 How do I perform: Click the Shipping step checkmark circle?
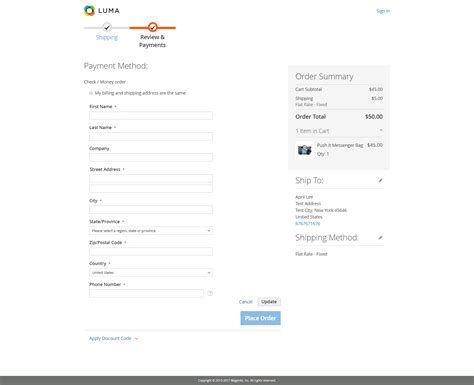tap(107, 27)
